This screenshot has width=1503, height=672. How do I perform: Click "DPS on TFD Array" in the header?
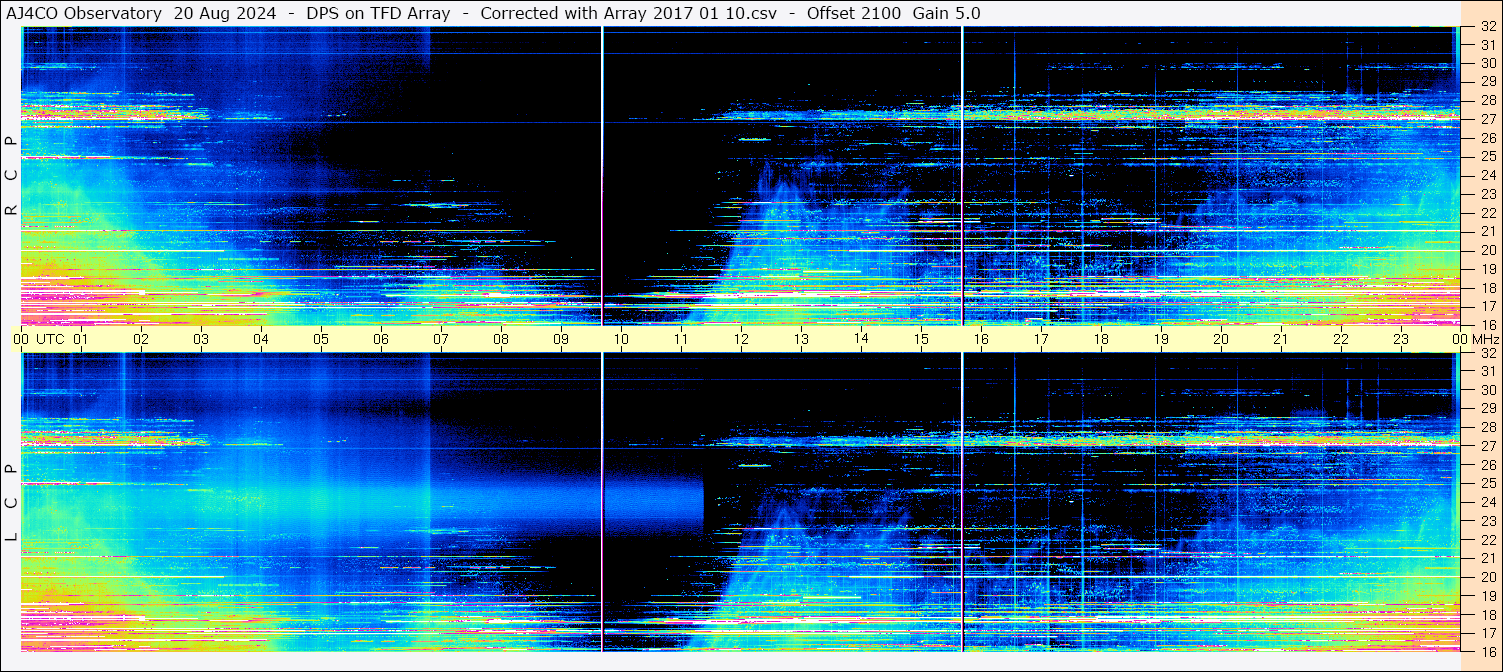point(379,13)
